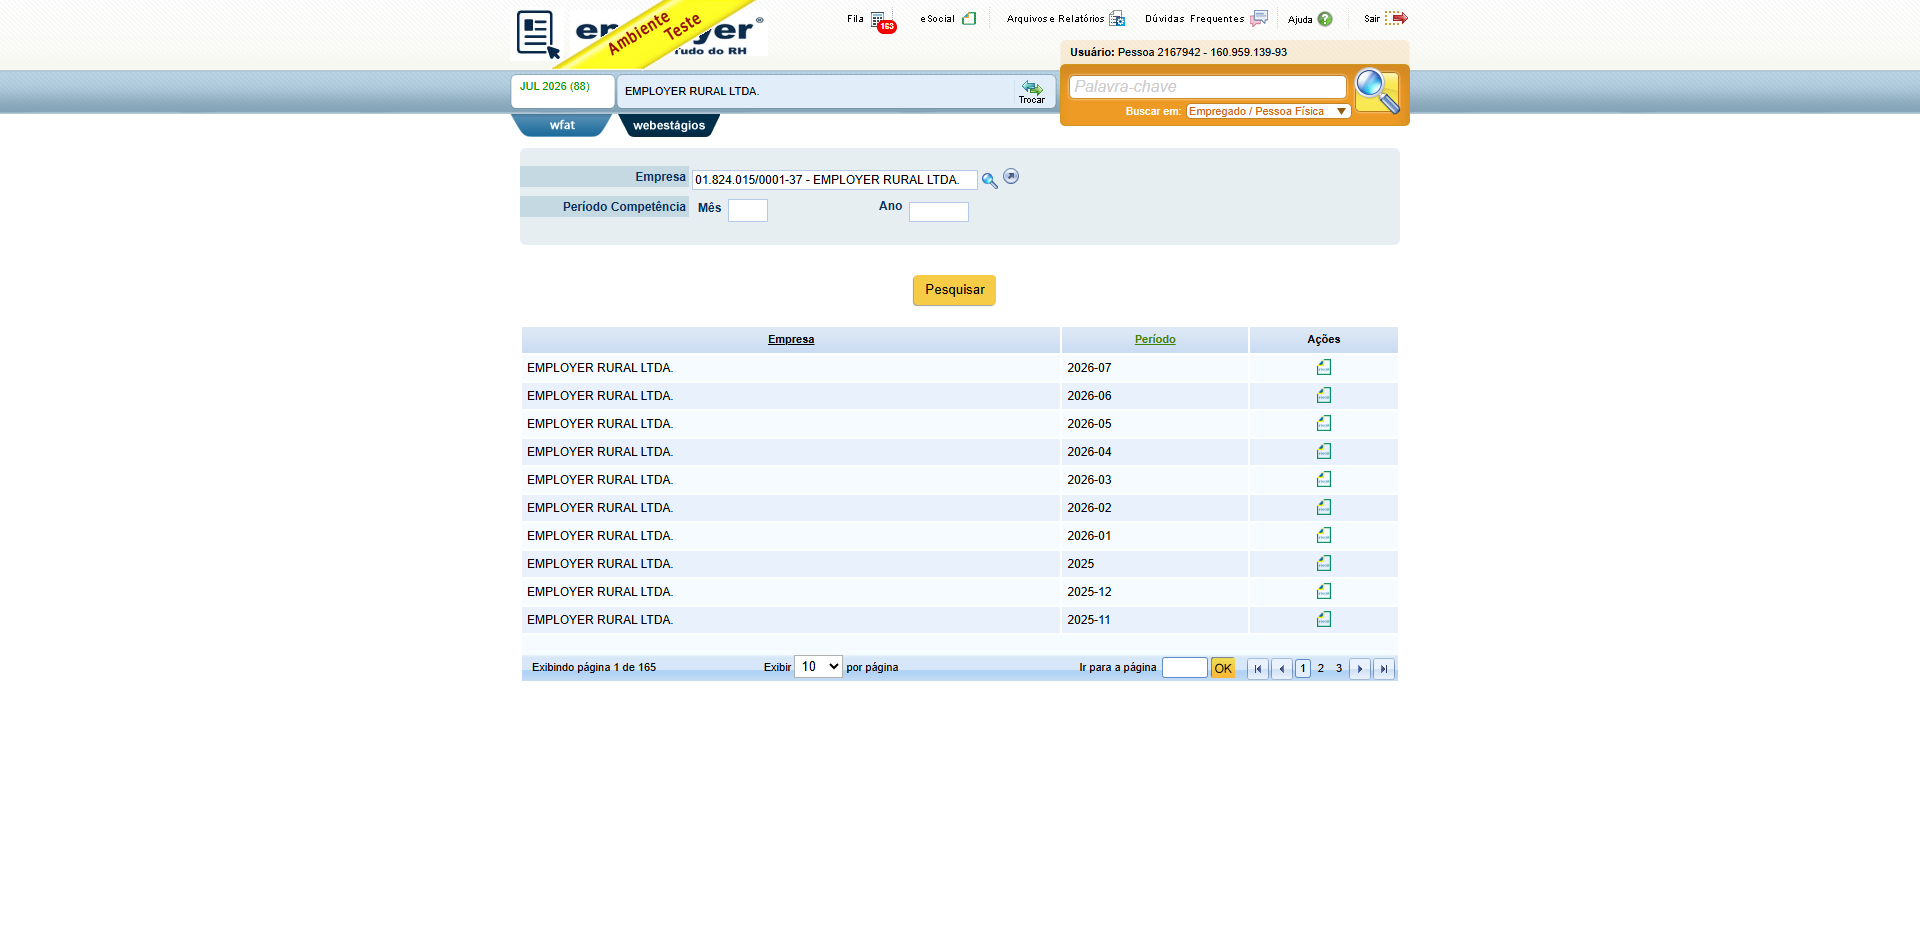
Task: Focus the Empresa input field
Action: point(835,180)
